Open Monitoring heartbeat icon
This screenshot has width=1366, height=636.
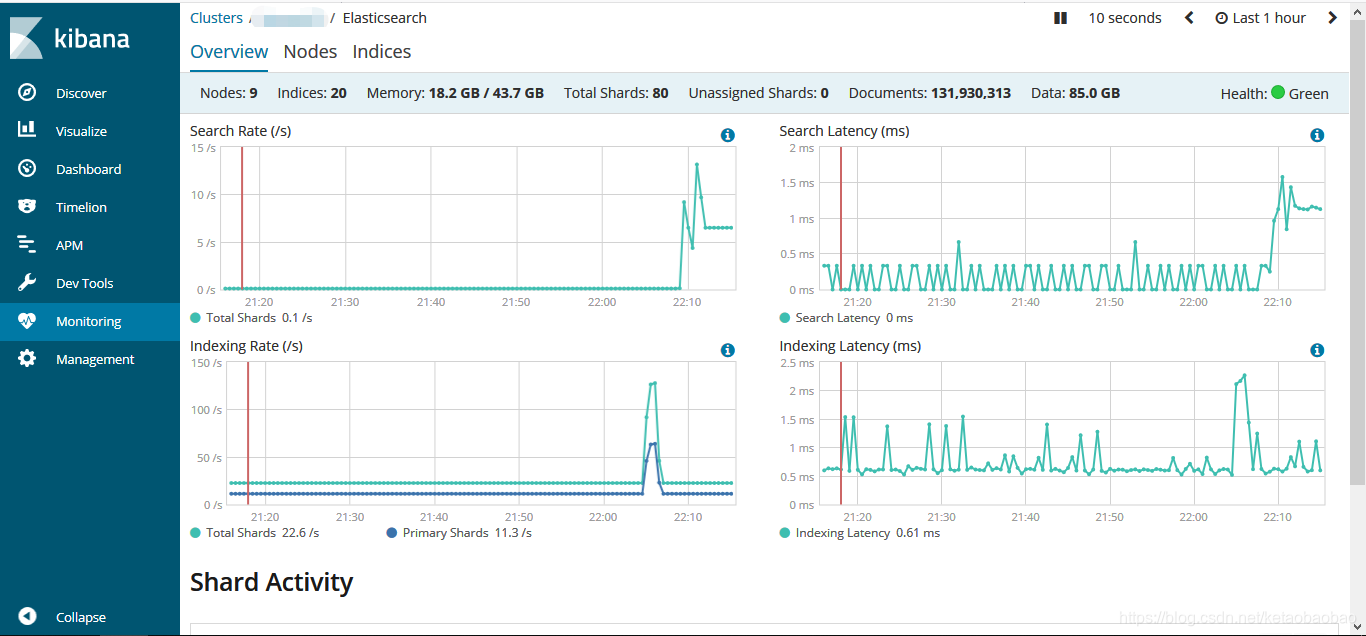(27, 321)
